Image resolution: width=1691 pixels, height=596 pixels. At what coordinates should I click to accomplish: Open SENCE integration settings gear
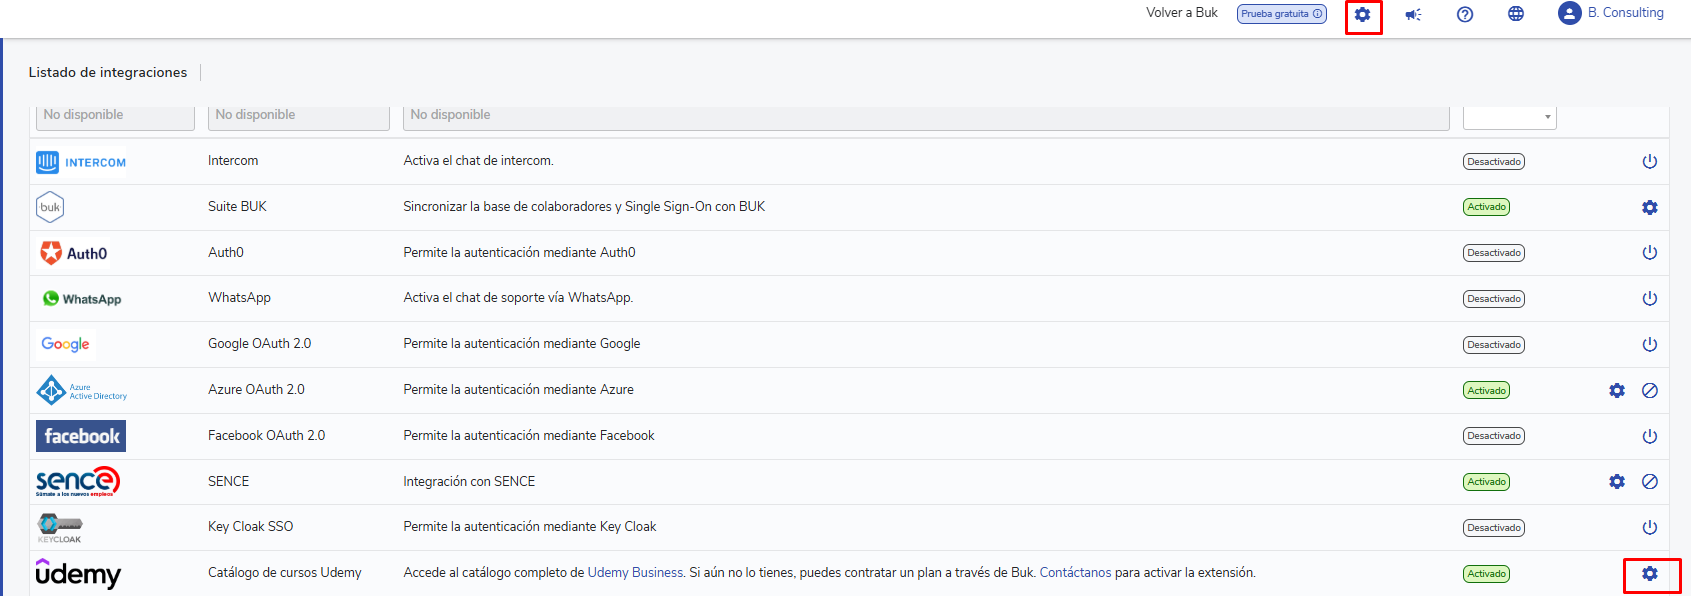1617,482
